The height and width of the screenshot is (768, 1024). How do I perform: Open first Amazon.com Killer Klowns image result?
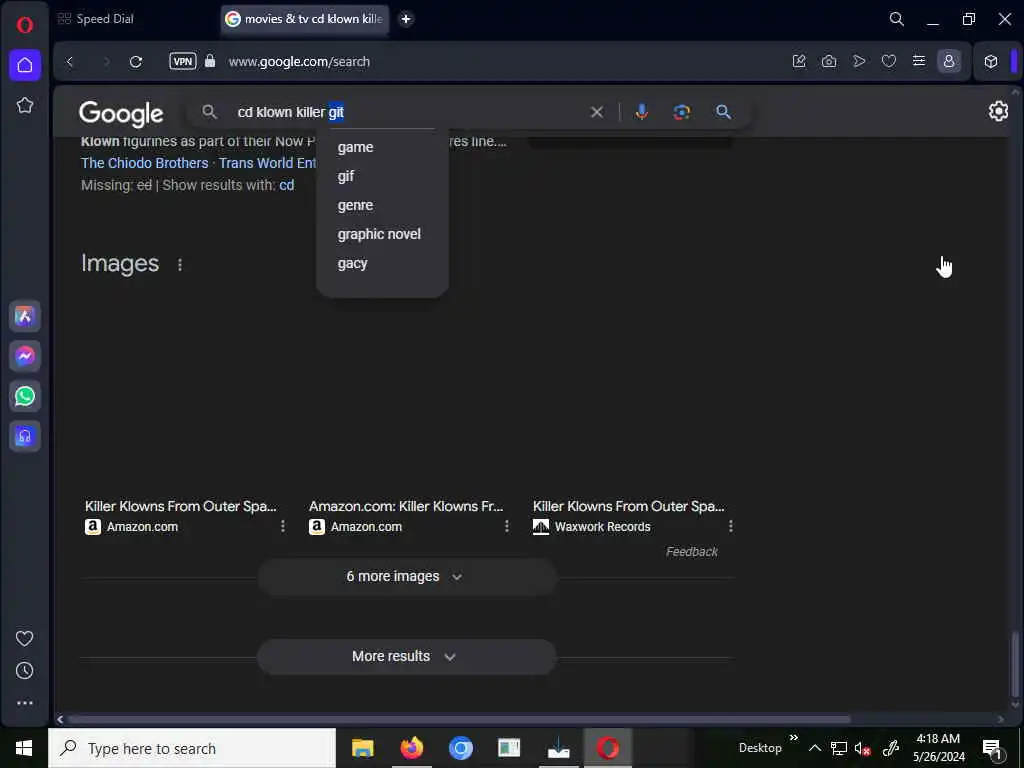pos(181,506)
